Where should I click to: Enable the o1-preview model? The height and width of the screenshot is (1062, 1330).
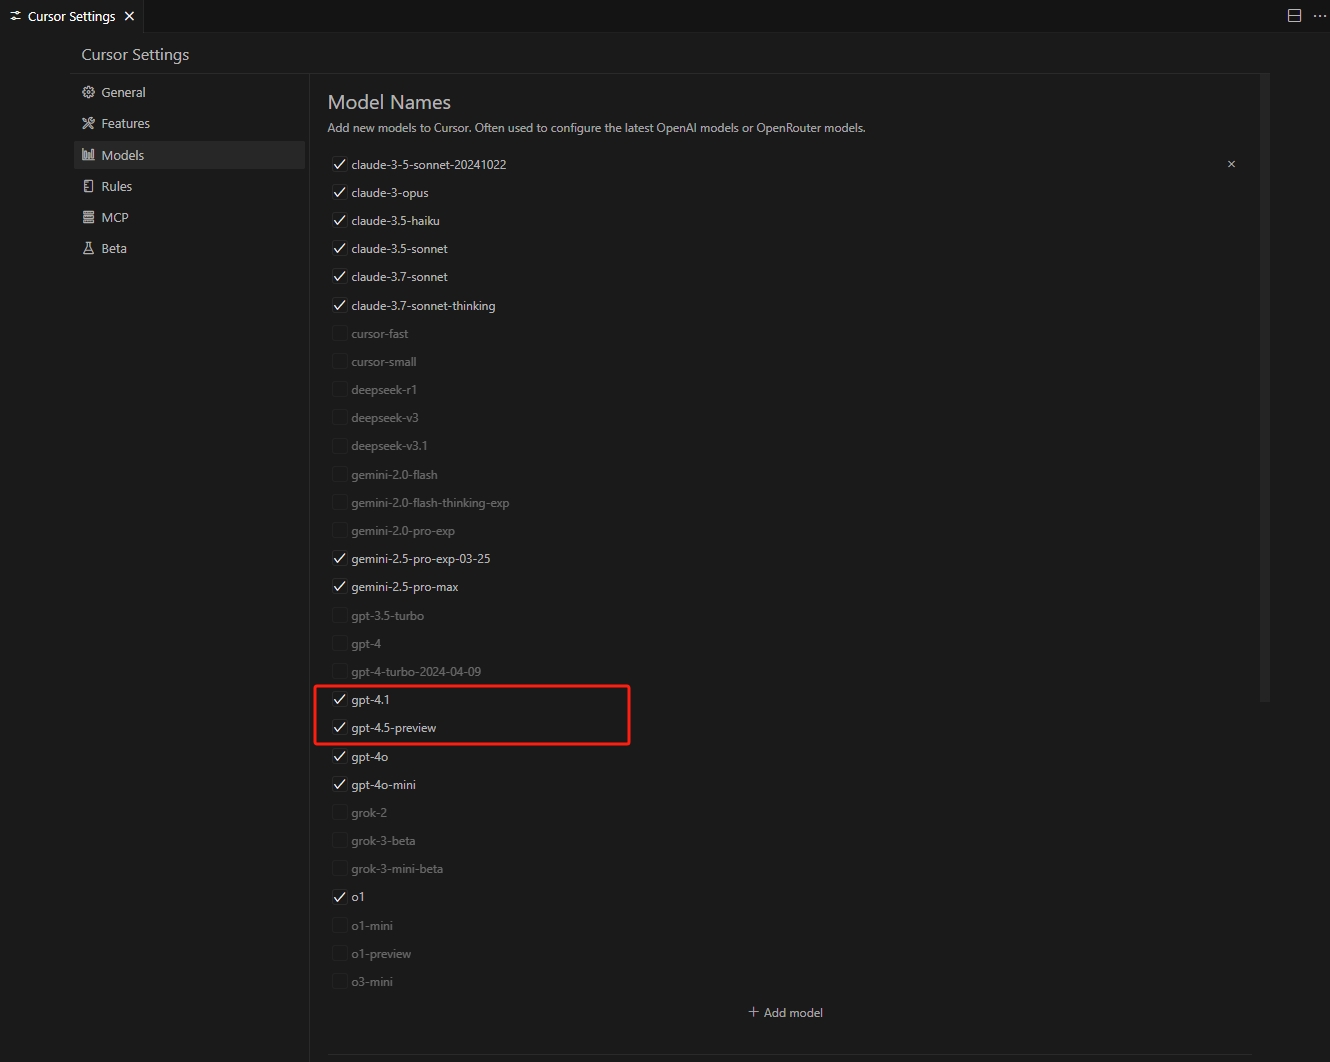click(339, 953)
